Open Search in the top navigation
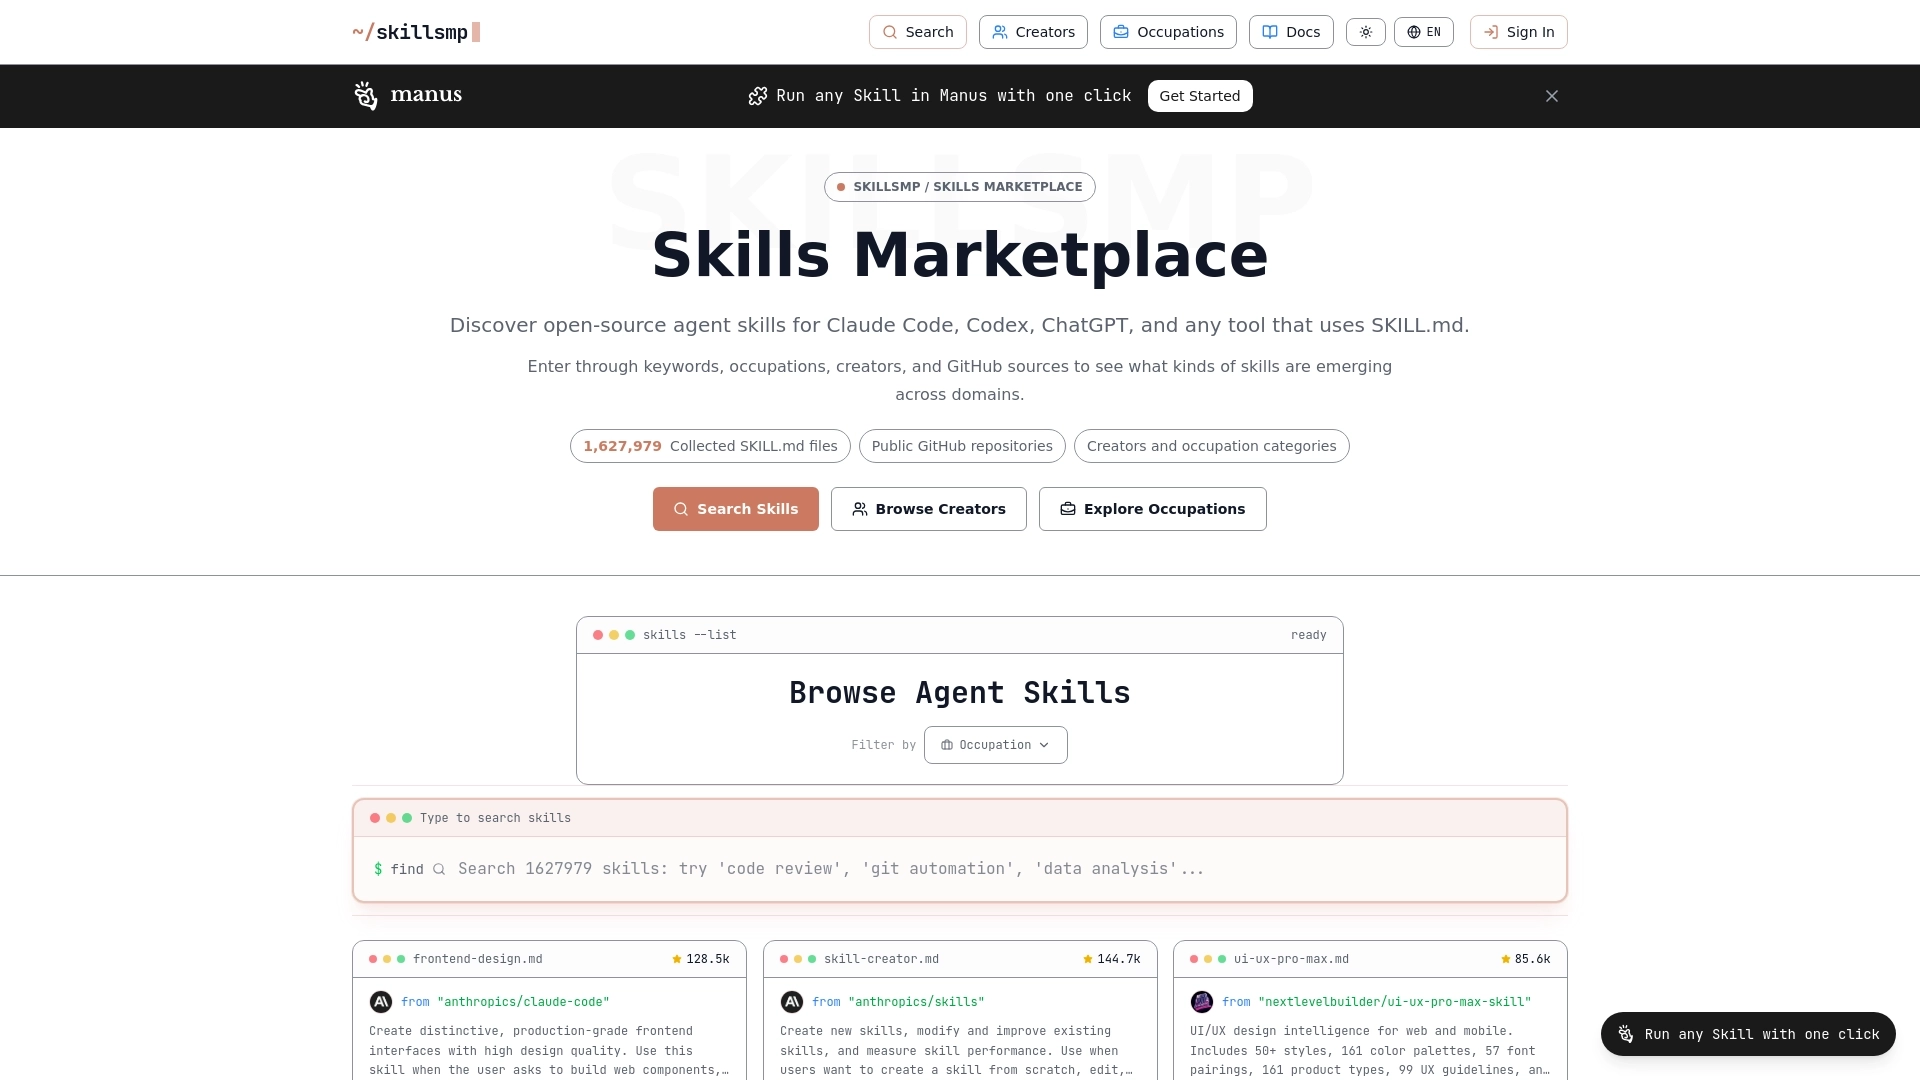 coord(918,32)
